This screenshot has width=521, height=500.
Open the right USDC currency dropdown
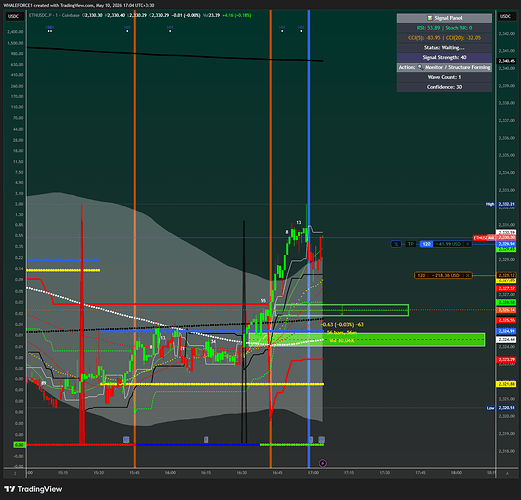tap(505, 16)
